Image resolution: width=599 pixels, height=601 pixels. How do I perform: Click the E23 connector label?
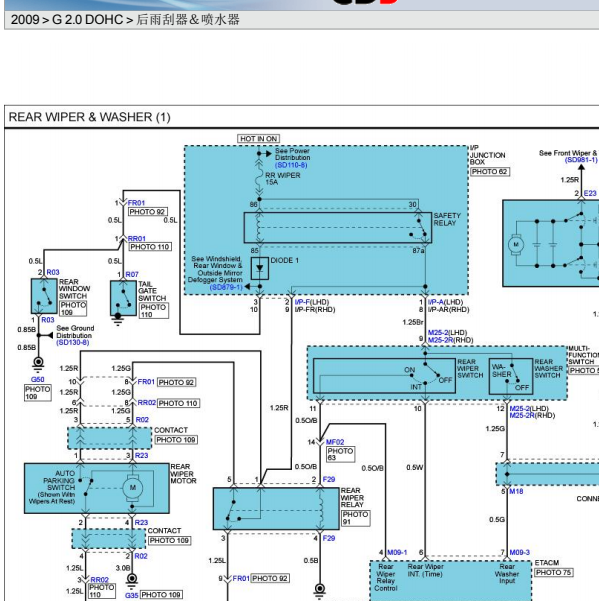pos(590,193)
